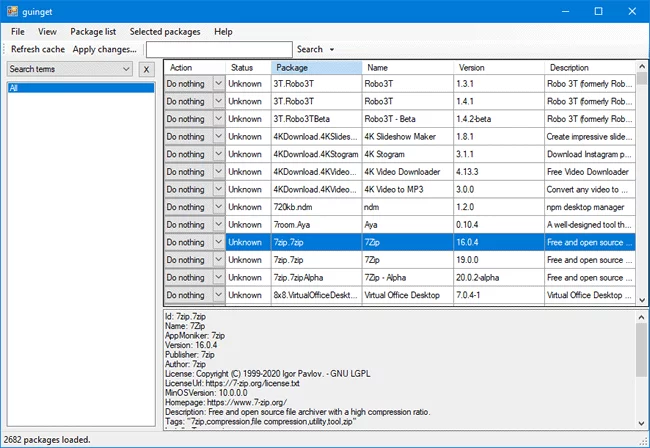Open action dropdown for 4K Video Downloader

218,172
